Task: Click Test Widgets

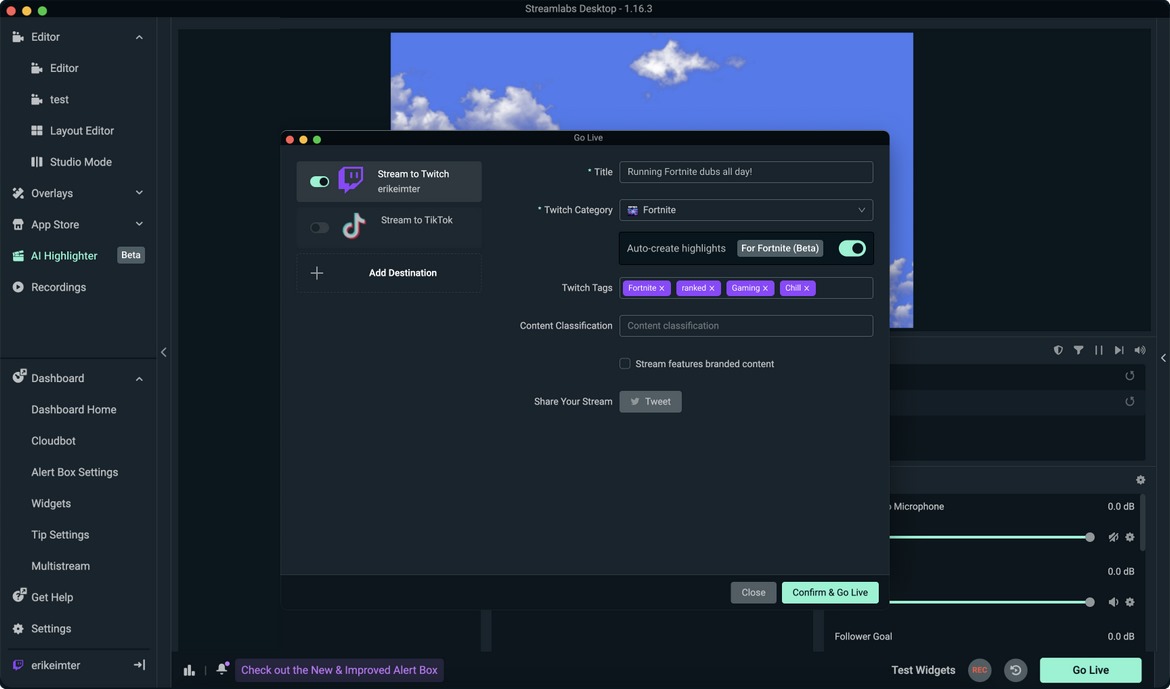Action: point(923,670)
